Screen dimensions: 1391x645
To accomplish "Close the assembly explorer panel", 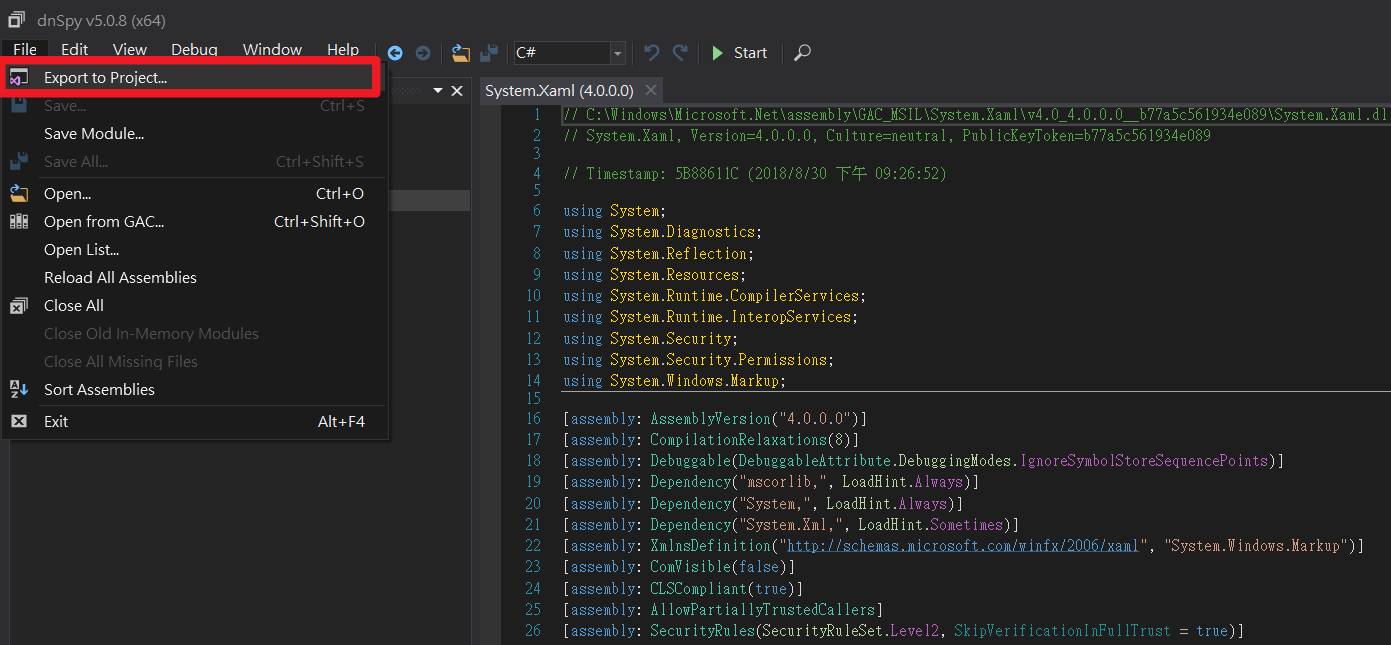I will pos(458,91).
